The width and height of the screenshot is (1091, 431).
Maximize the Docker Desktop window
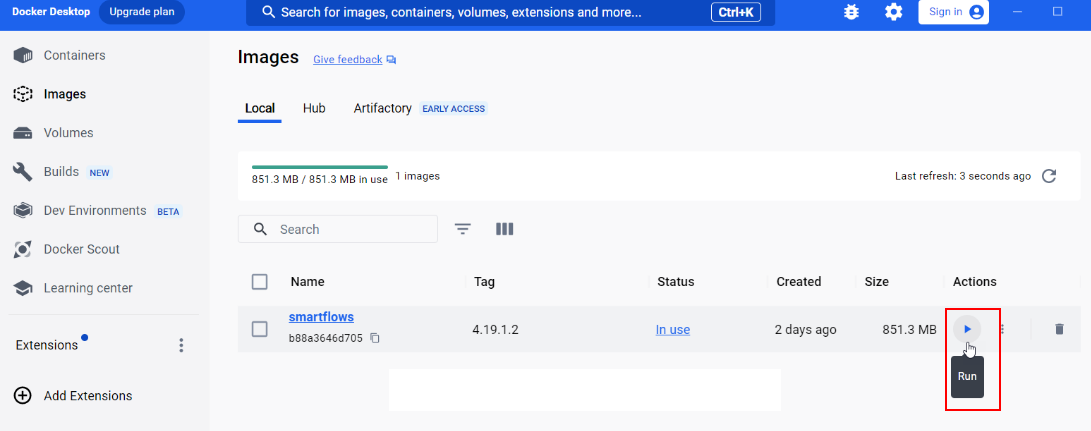pos(1058,12)
